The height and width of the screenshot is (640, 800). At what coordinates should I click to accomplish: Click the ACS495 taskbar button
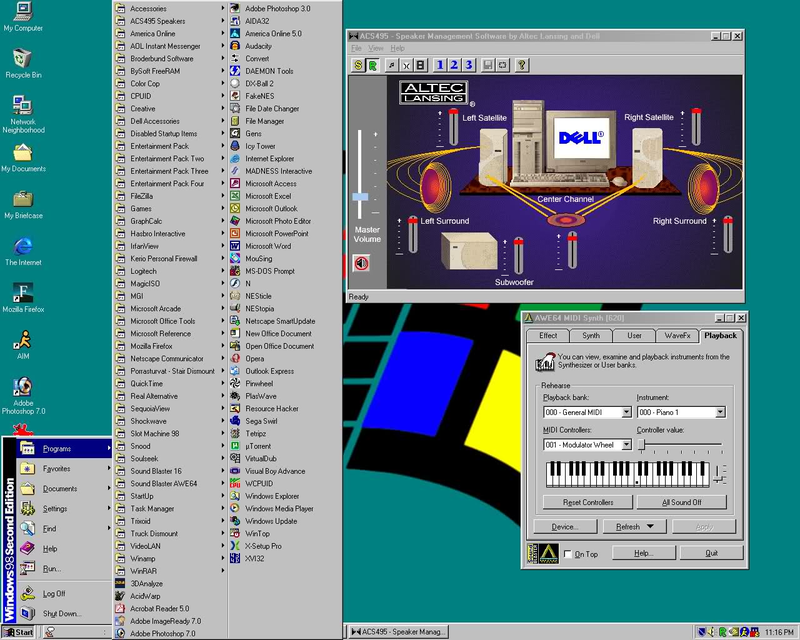click(x=398, y=632)
